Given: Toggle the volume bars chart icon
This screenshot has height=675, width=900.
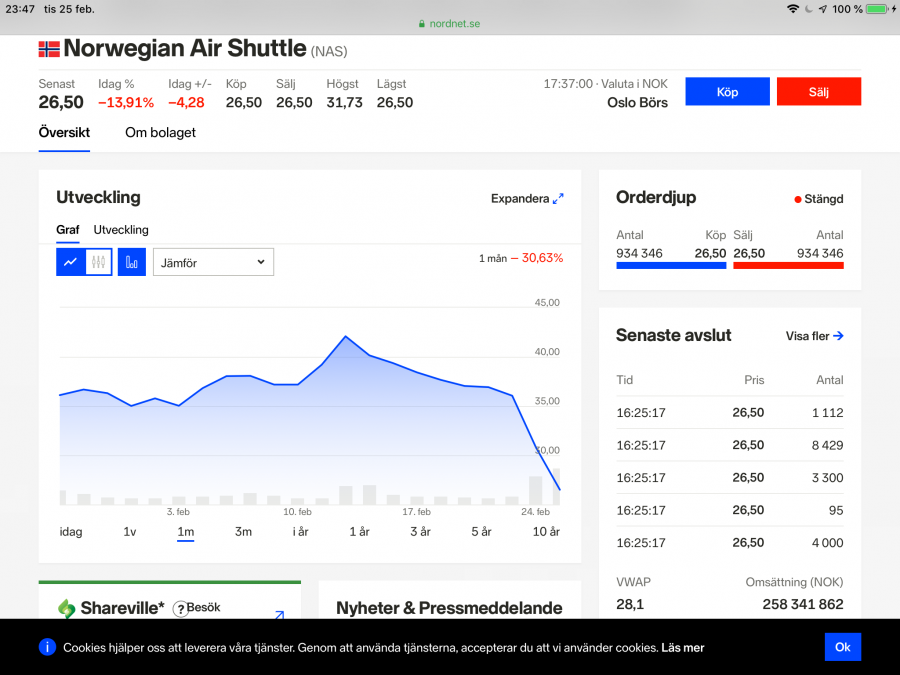Looking at the screenshot, I should coord(132,262).
